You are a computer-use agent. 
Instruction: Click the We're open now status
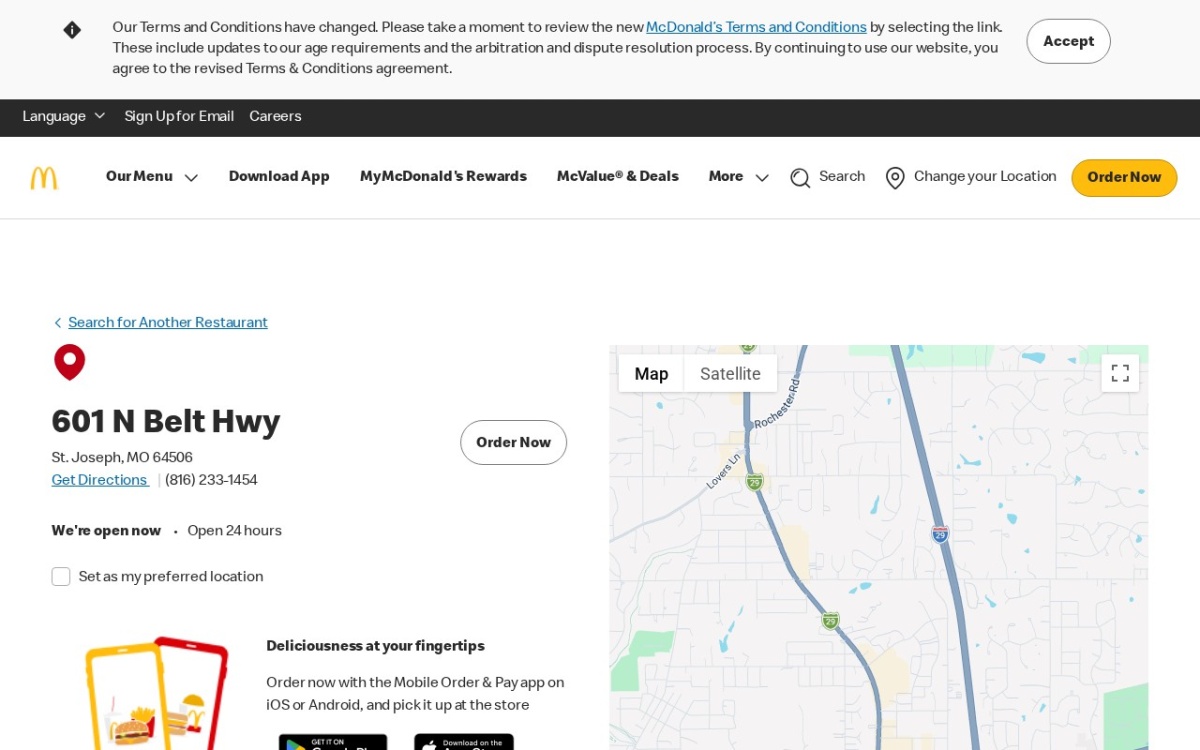tap(106, 531)
